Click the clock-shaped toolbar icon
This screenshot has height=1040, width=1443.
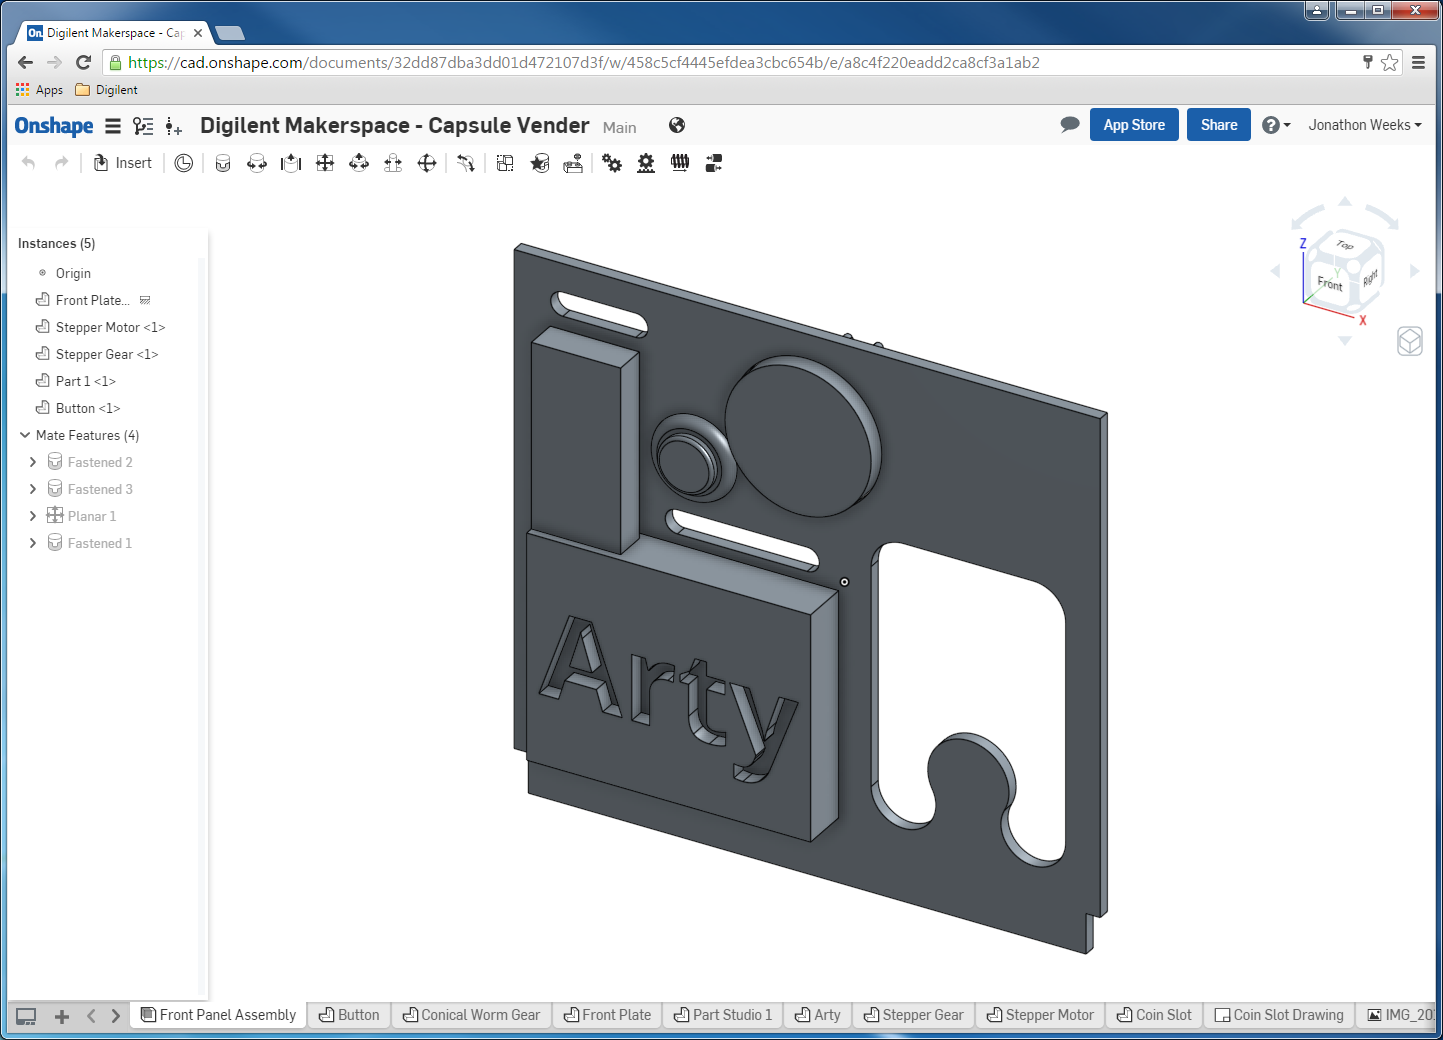(184, 163)
